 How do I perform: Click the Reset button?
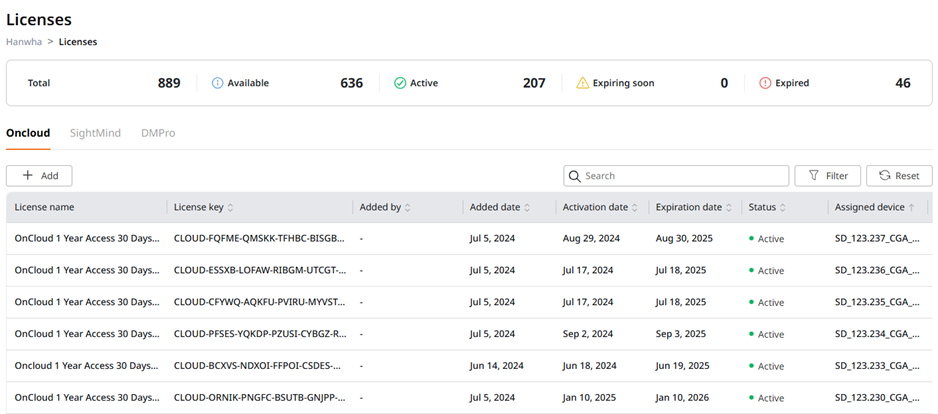(x=899, y=176)
